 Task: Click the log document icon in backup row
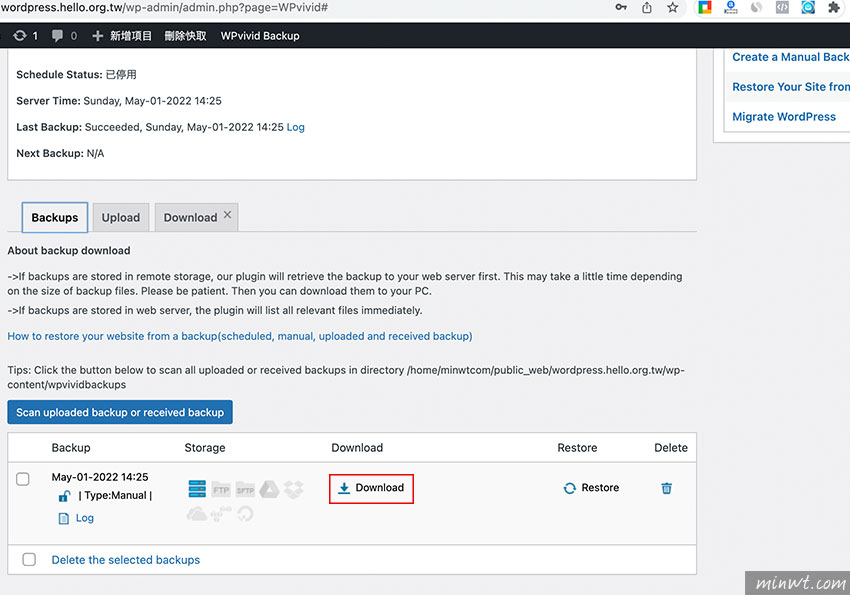pos(63,519)
